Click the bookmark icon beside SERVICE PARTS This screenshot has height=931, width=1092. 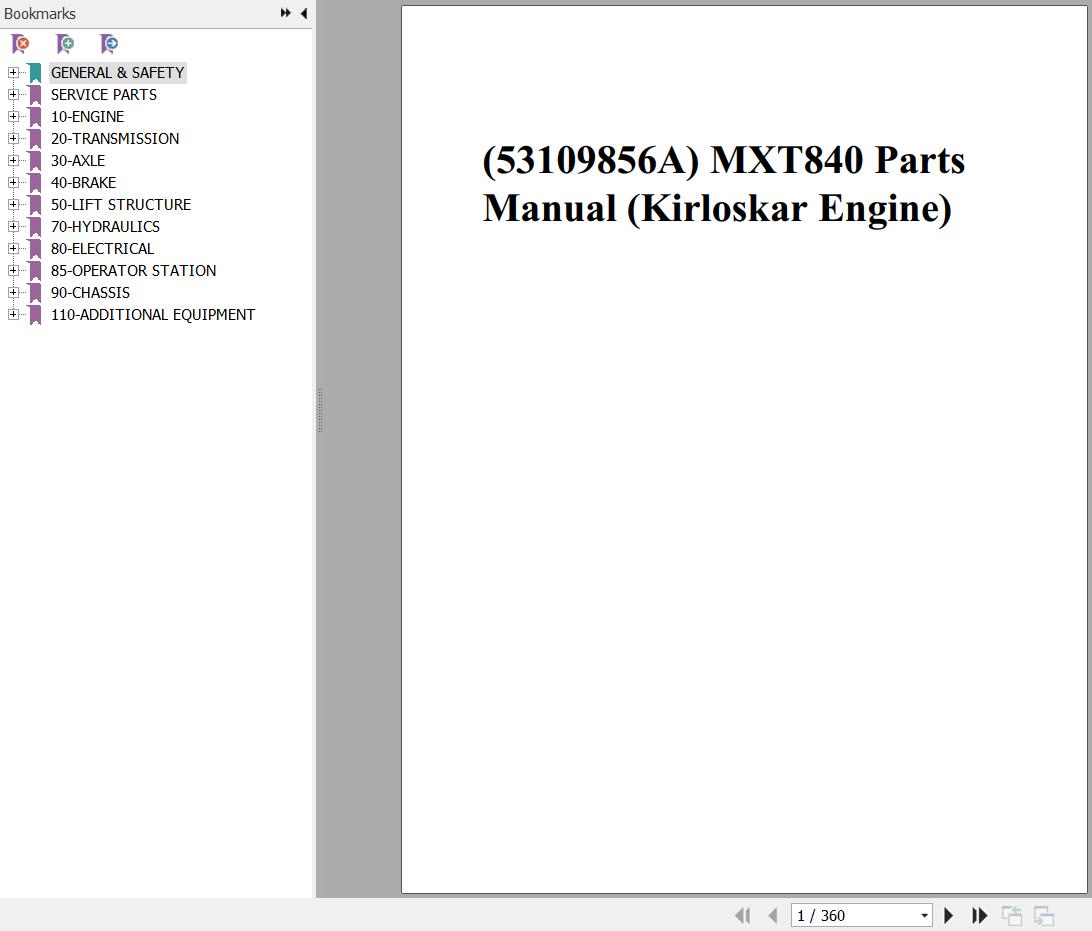tap(35, 95)
